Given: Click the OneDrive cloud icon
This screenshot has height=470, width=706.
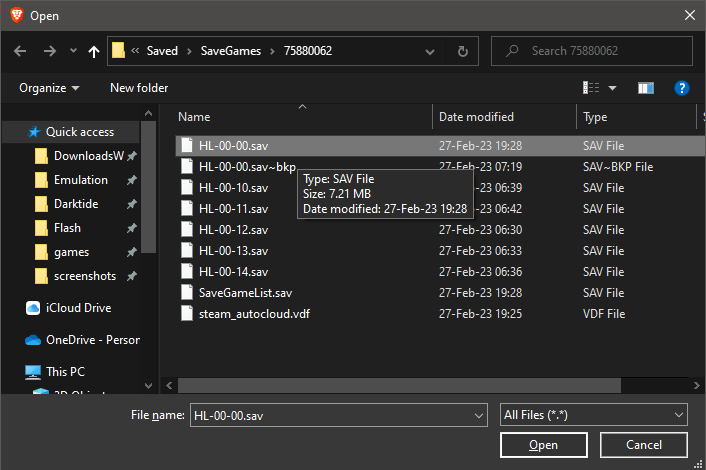Looking at the screenshot, I should 33,340.
